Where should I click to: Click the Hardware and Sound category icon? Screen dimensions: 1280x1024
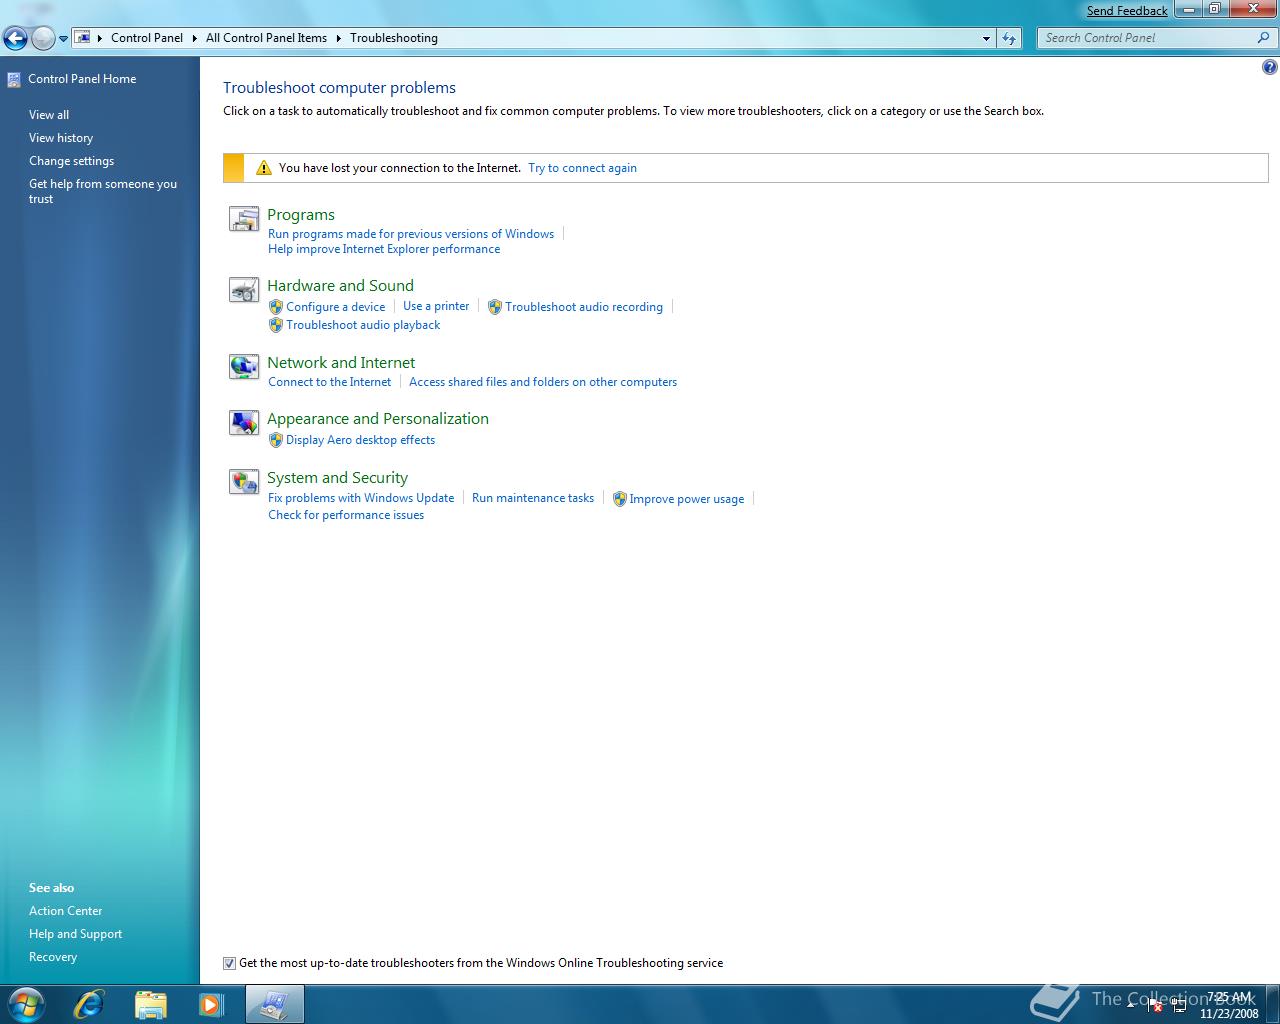click(x=244, y=290)
